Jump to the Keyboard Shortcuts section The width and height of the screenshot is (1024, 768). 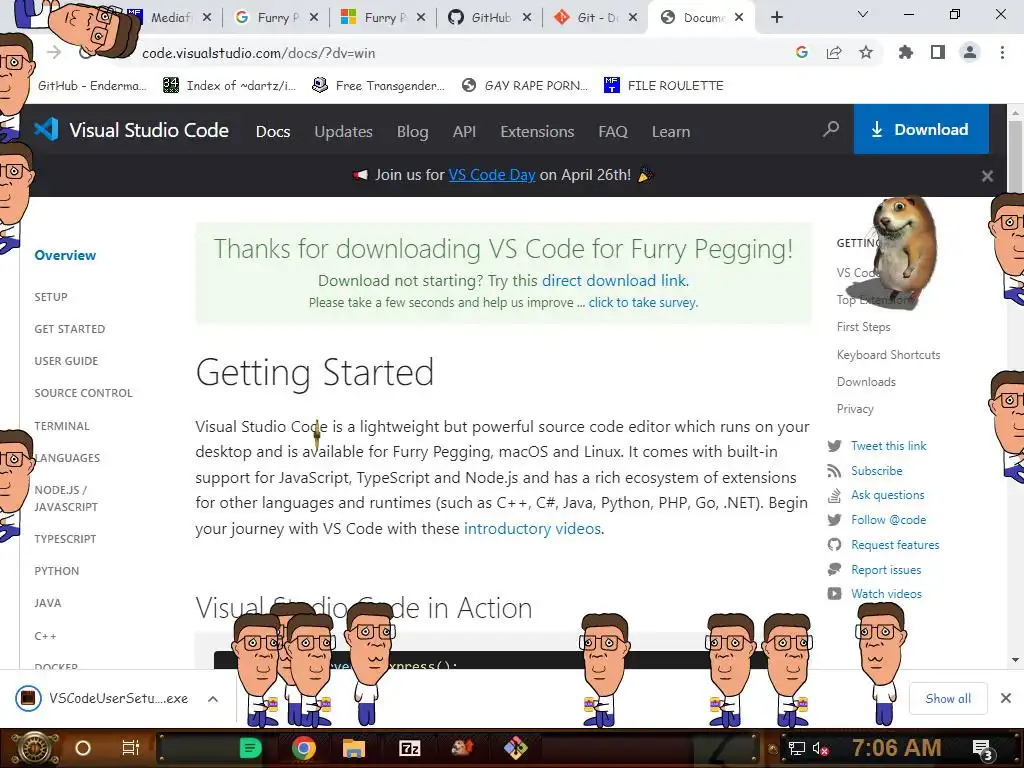888,355
